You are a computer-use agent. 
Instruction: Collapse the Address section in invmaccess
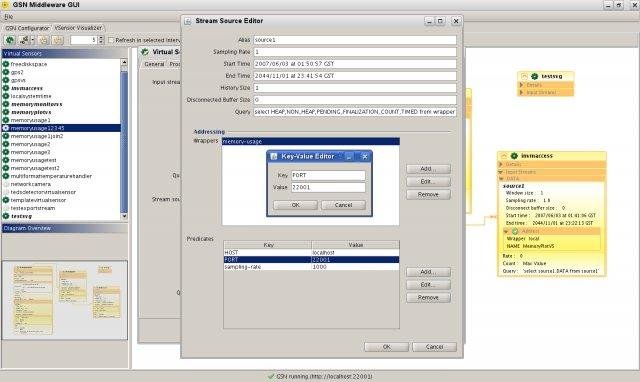pos(507,231)
